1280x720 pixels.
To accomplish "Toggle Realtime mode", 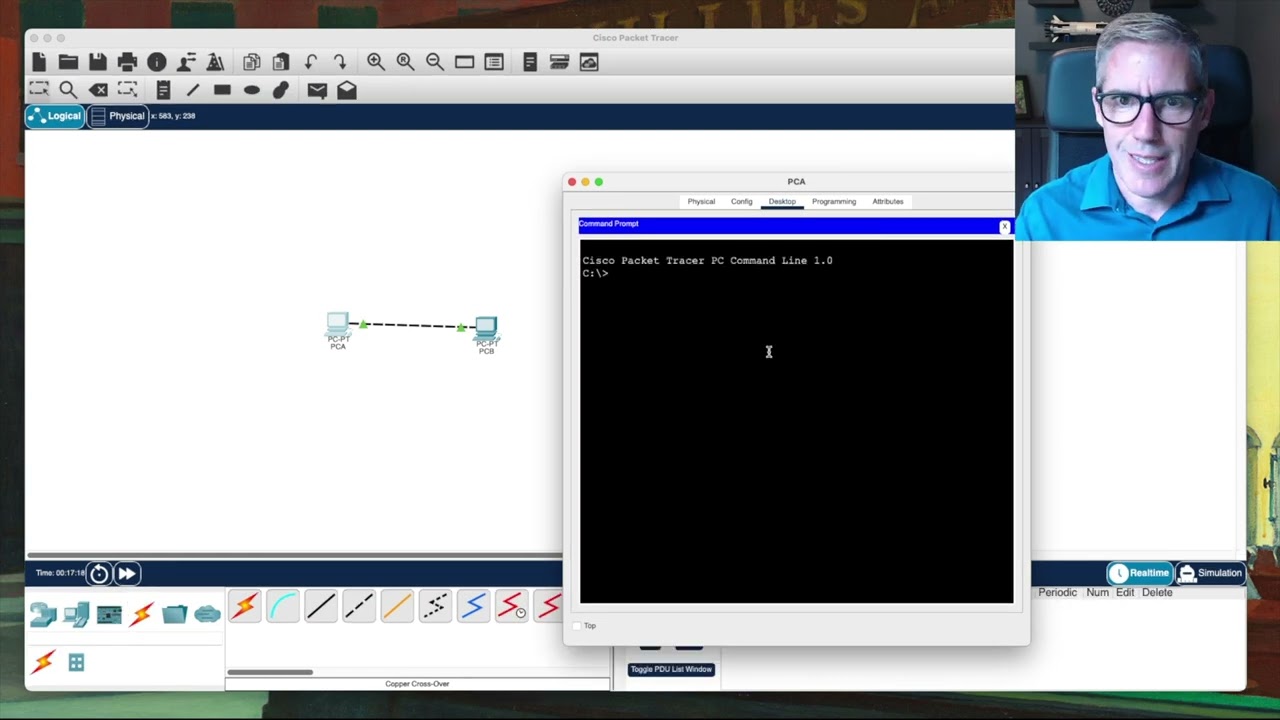I will pyautogui.click(x=1139, y=573).
